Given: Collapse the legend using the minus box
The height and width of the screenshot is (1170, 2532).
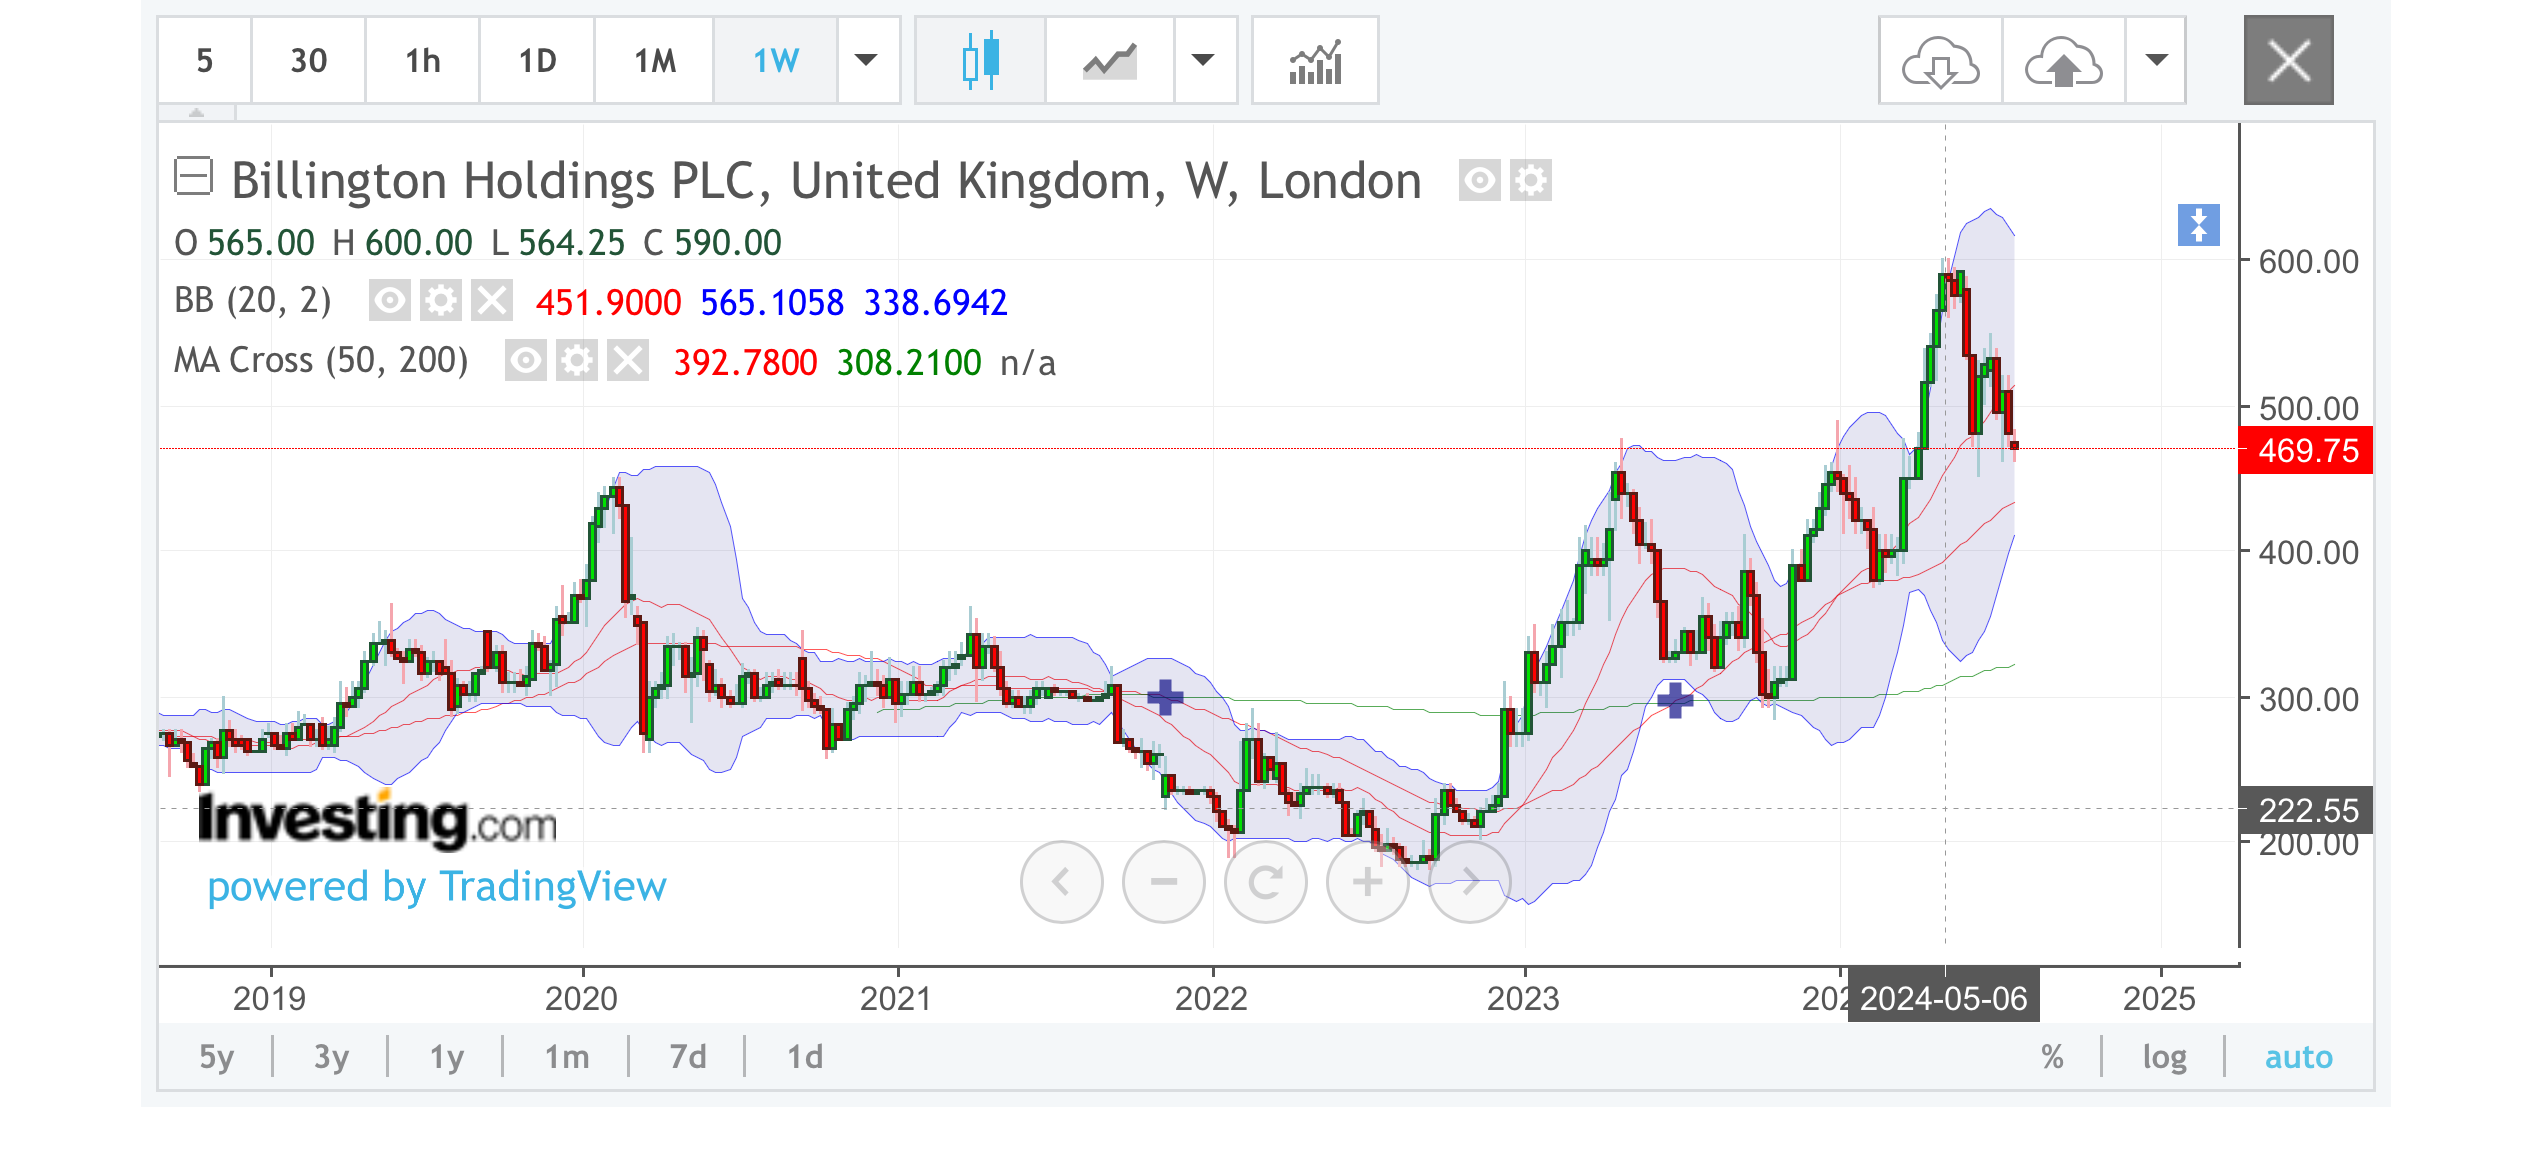Looking at the screenshot, I should (193, 177).
